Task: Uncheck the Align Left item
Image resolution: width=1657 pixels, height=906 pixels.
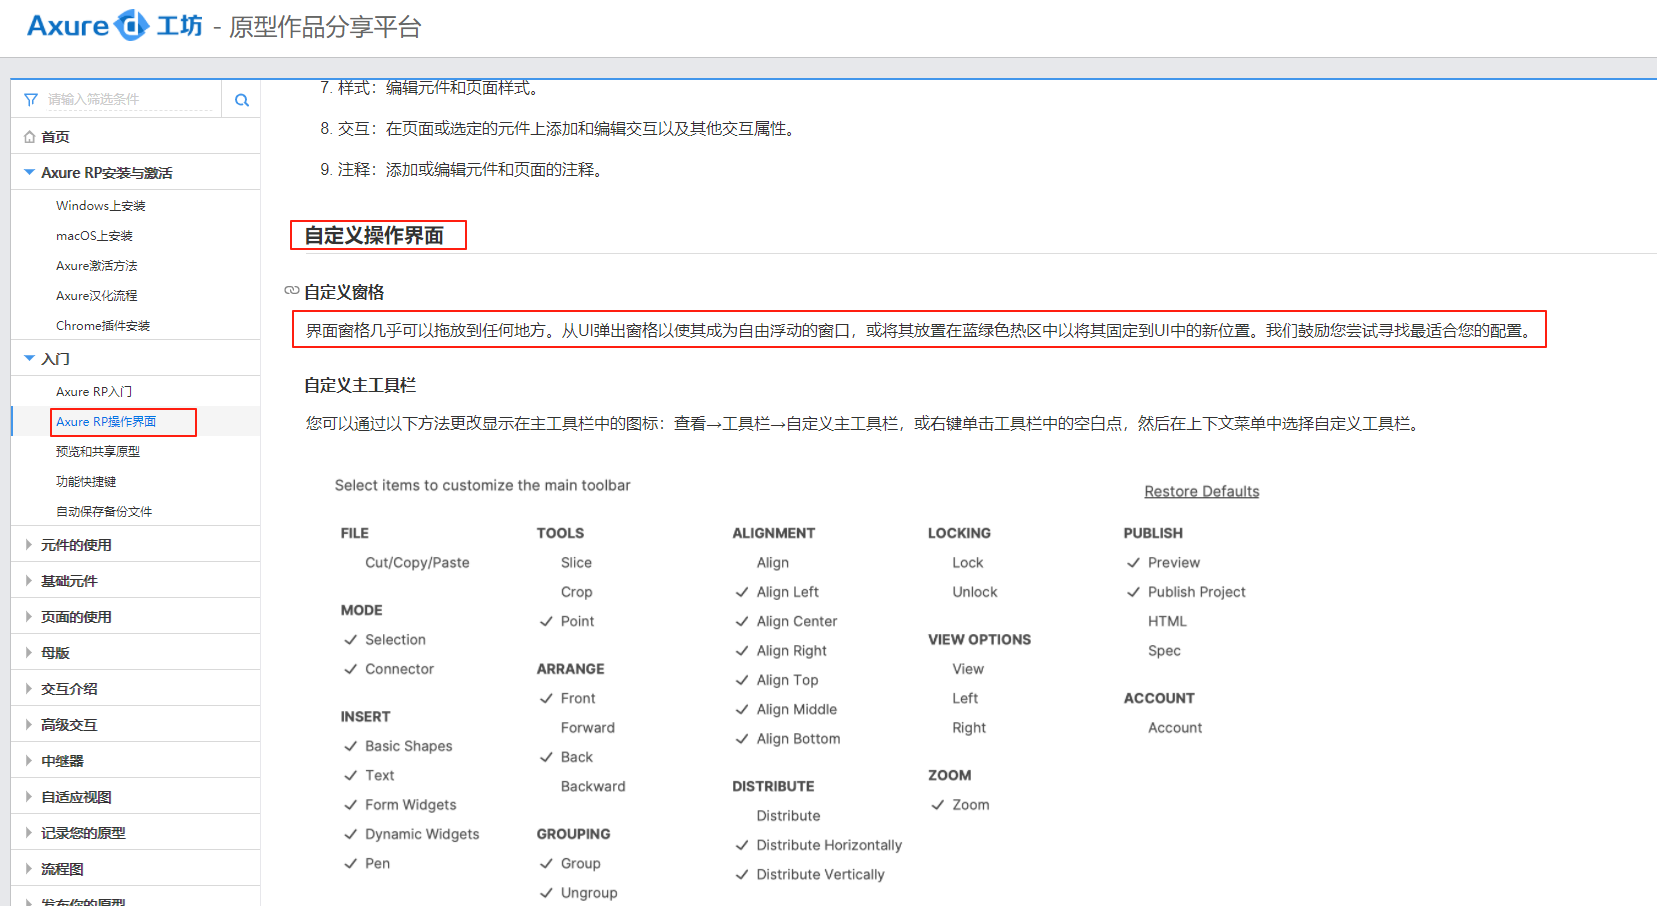Action: [x=777, y=592]
